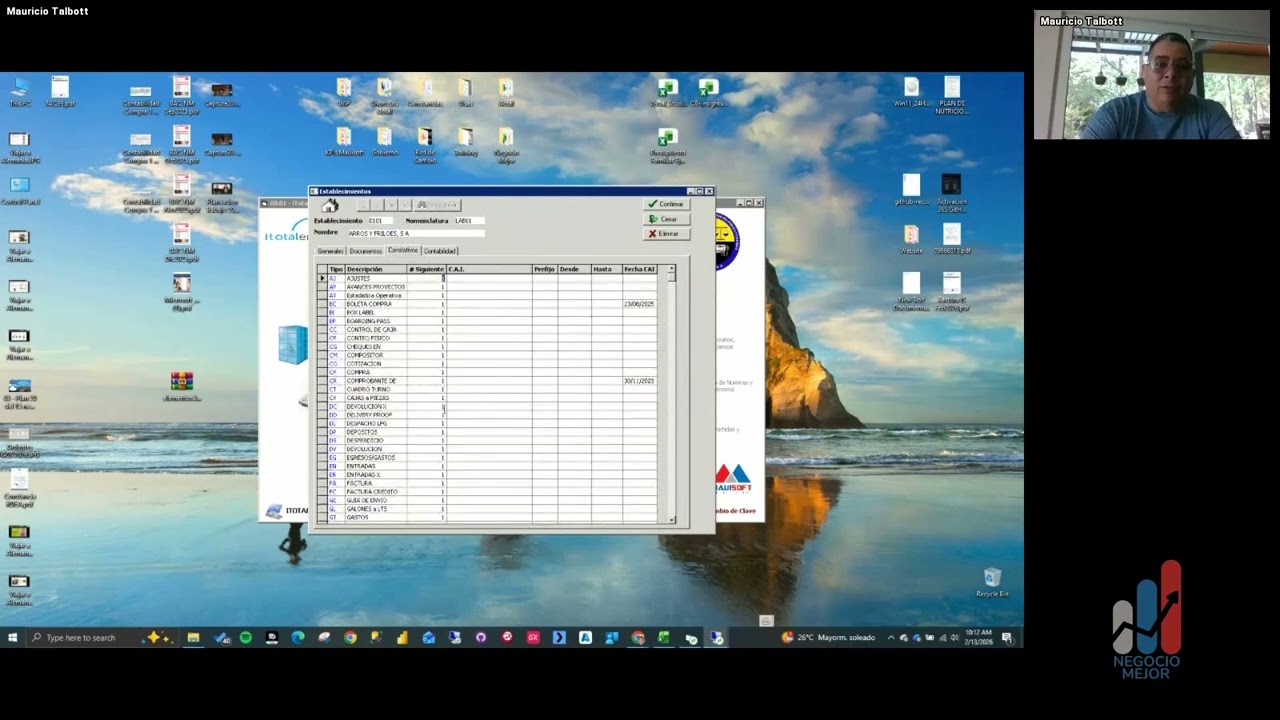
Task: Click the grid scrollbar down arrow
Action: (x=672, y=519)
